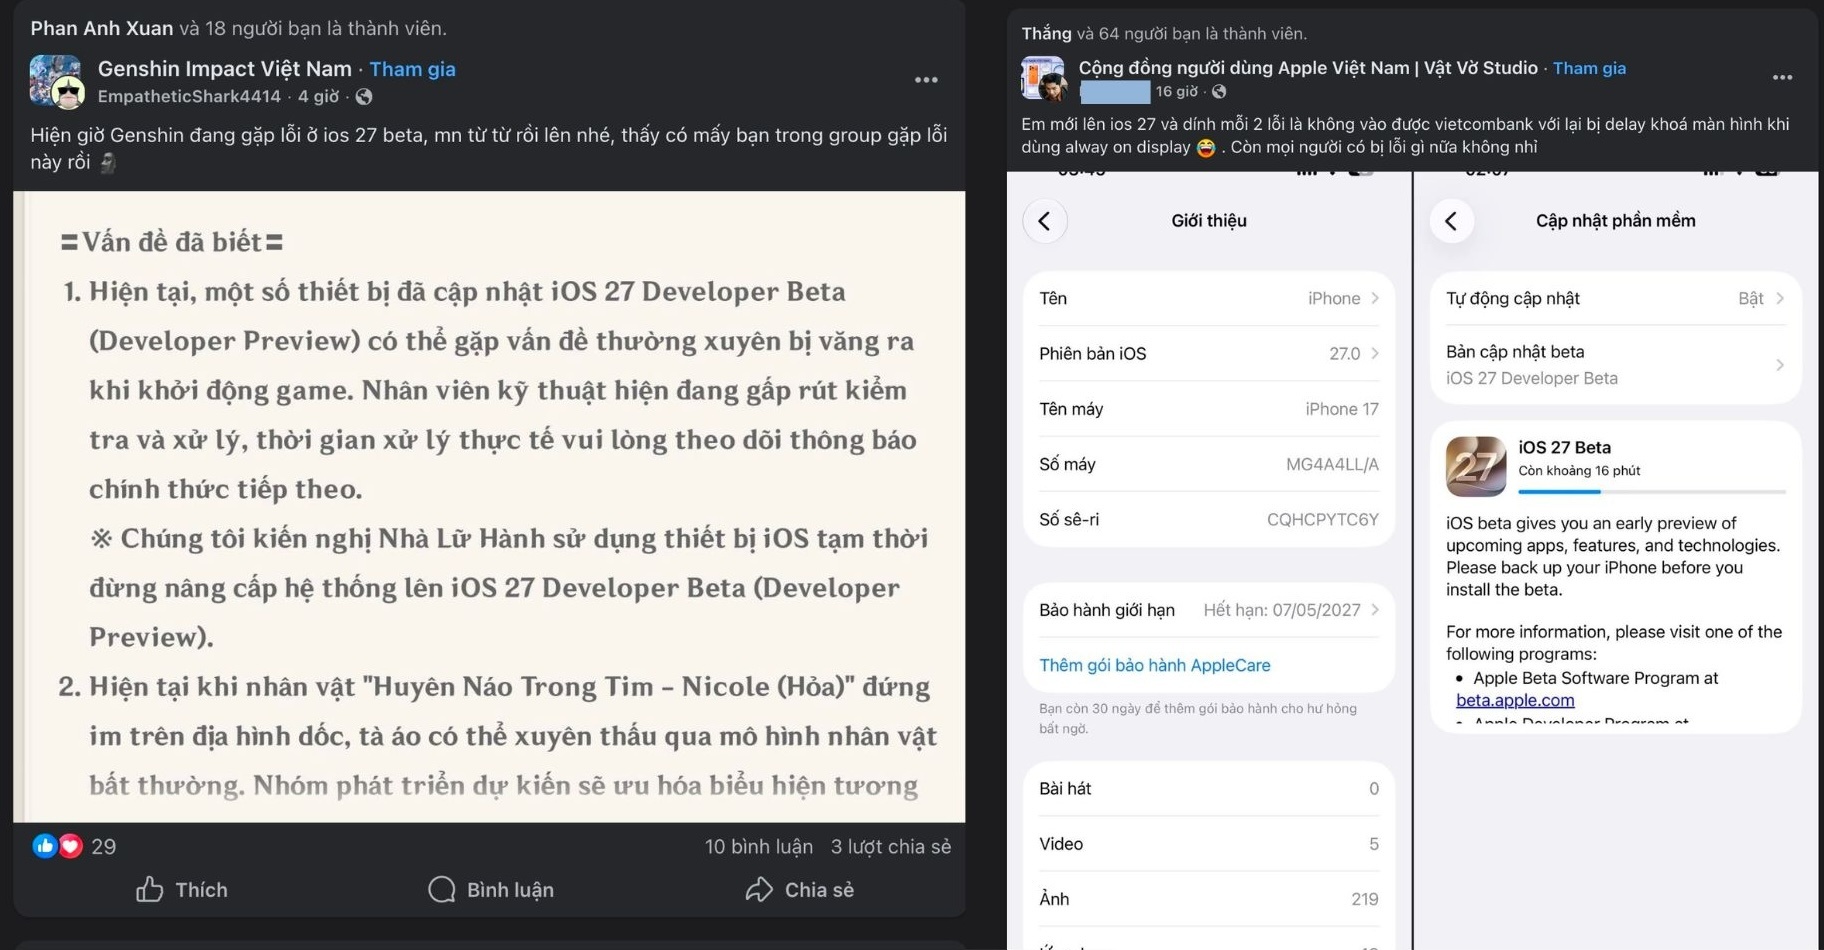The image size is (1824, 950).
Task: Open Apple Việt Nam community group avatar
Action: [x=1043, y=78]
